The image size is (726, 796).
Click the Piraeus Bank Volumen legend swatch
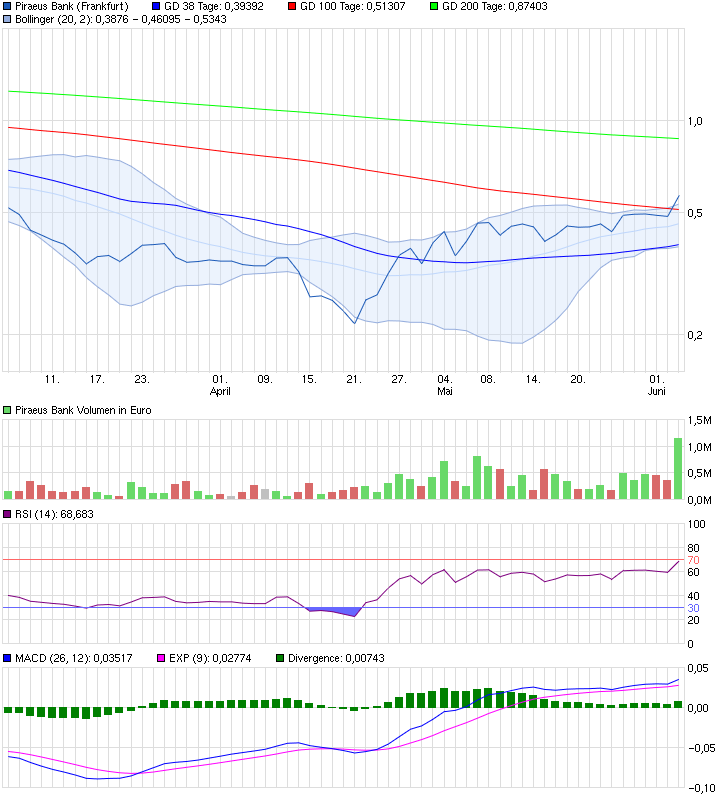click(8, 410)
